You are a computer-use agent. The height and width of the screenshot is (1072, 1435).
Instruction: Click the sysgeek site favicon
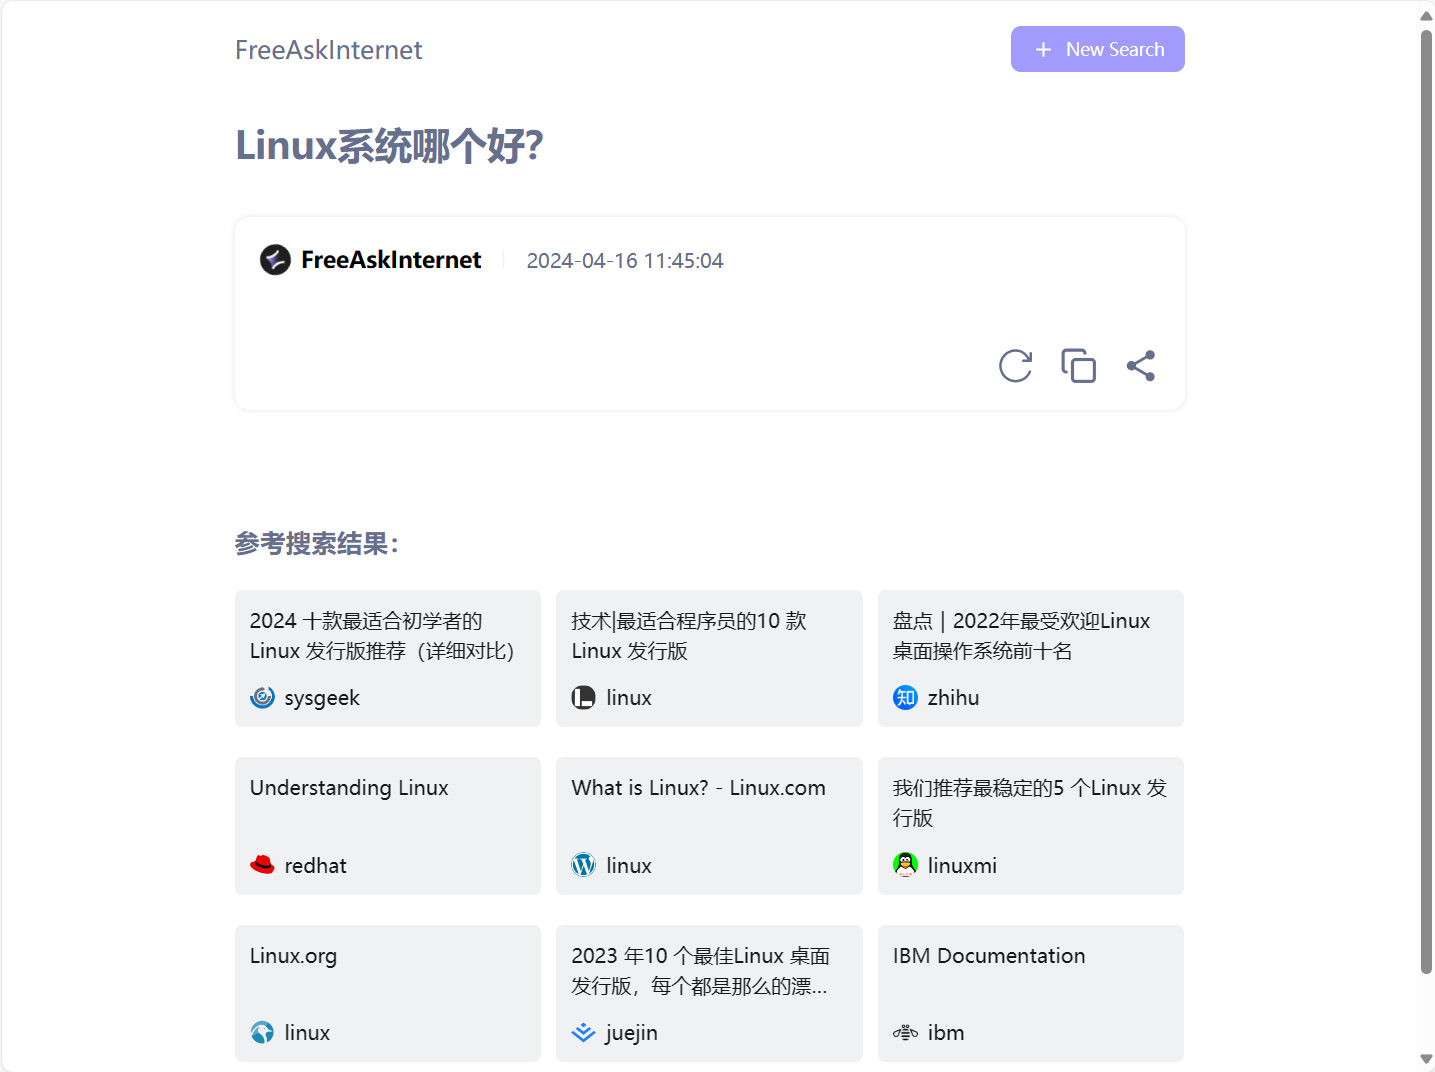point(262,698)
